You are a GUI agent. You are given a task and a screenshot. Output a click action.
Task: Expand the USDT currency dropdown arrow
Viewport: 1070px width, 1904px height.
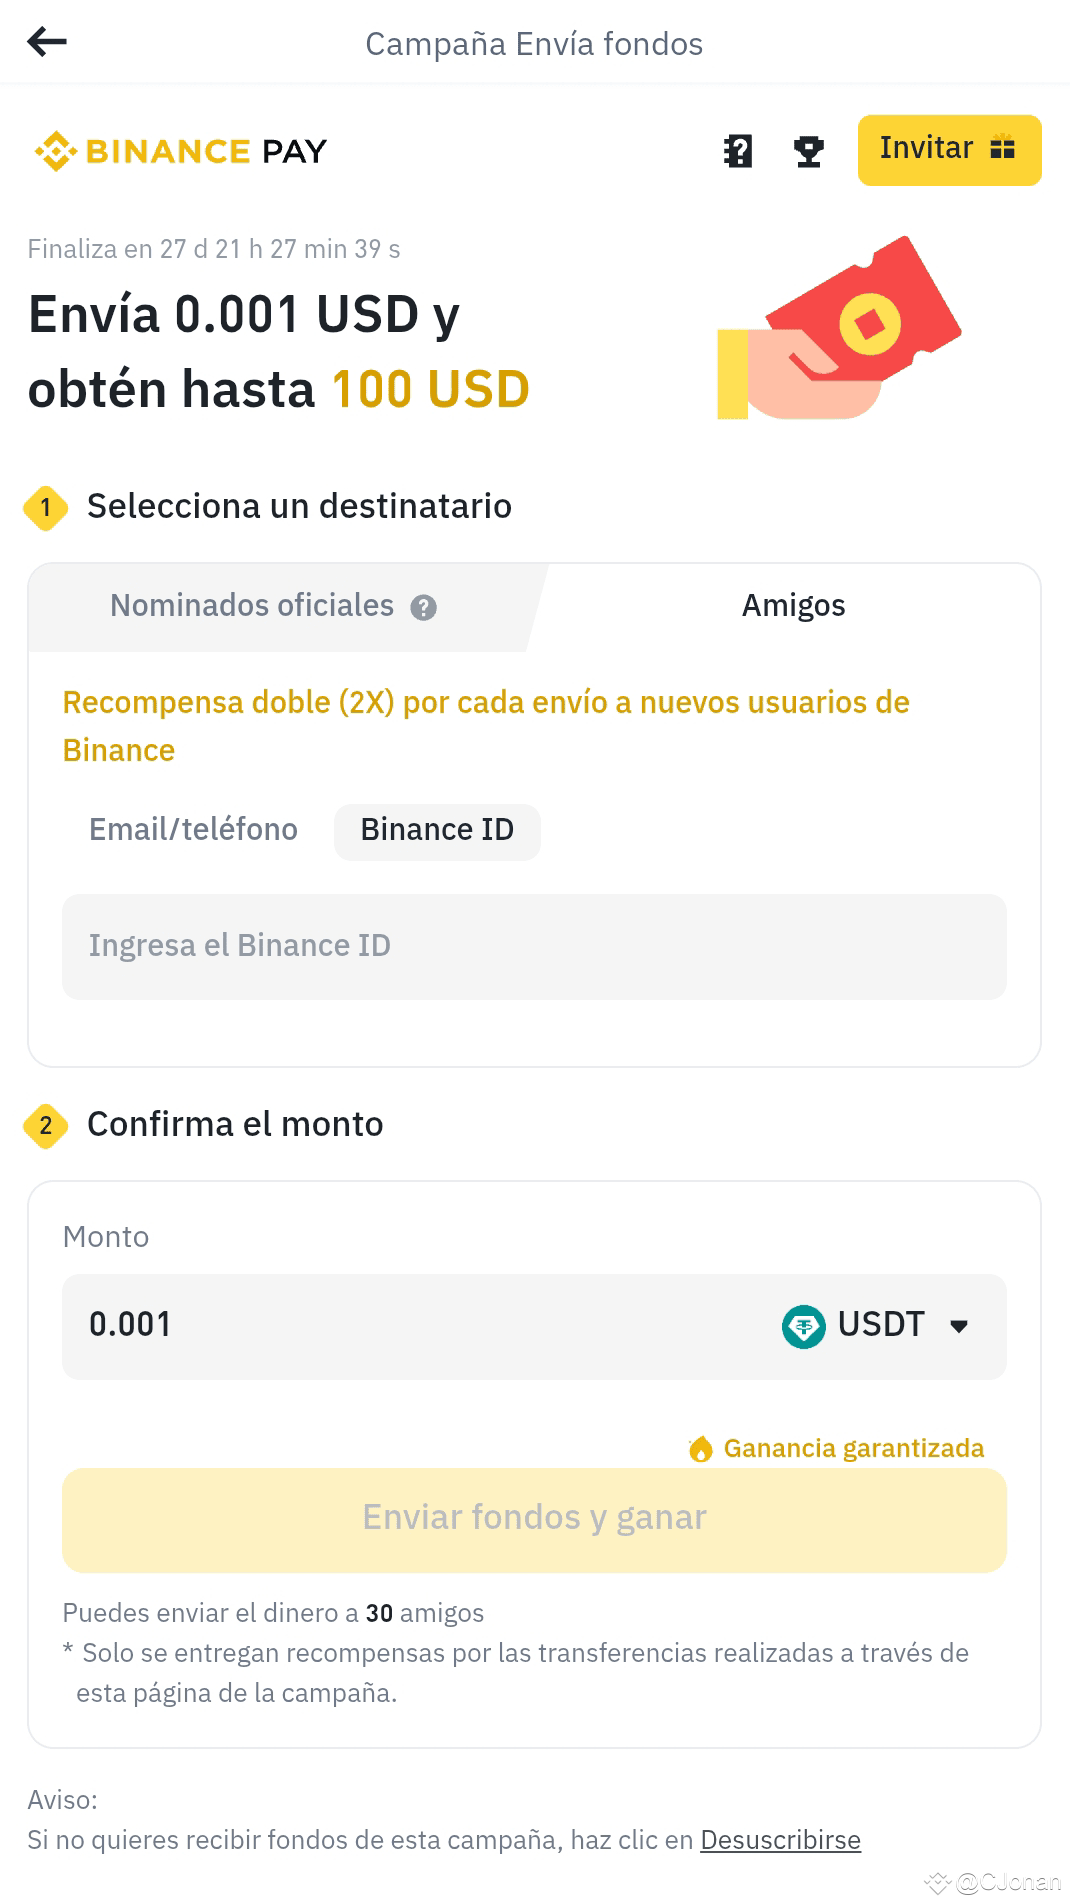coord(959,1327)
